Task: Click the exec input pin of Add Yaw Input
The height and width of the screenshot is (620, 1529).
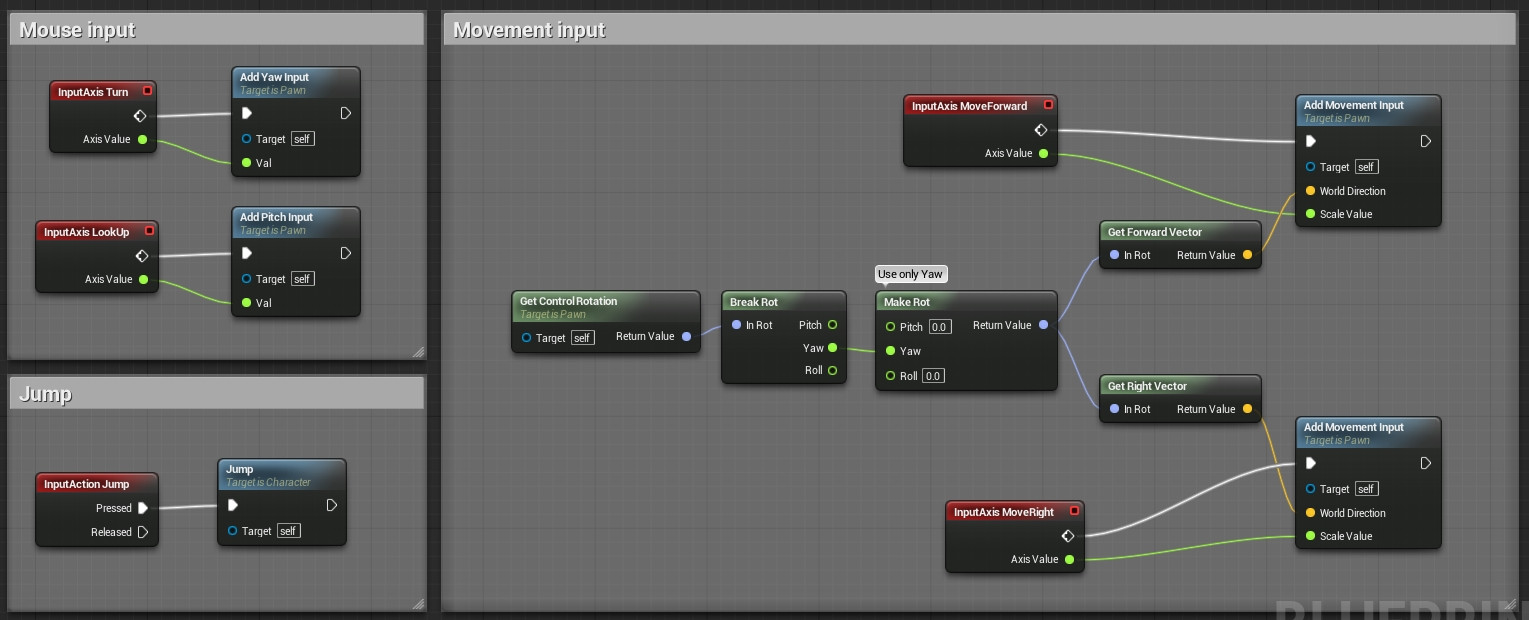Action: point(246,113)
